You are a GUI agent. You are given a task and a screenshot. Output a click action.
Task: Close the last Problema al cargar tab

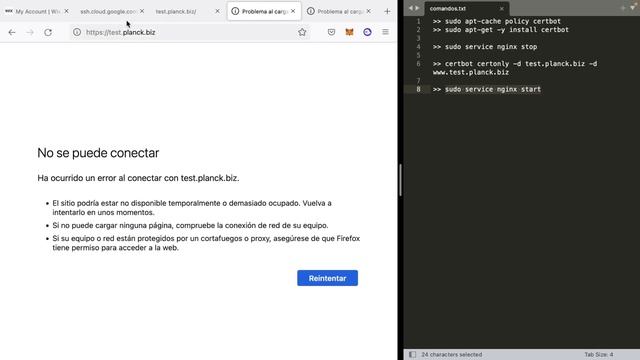point(369,11)
